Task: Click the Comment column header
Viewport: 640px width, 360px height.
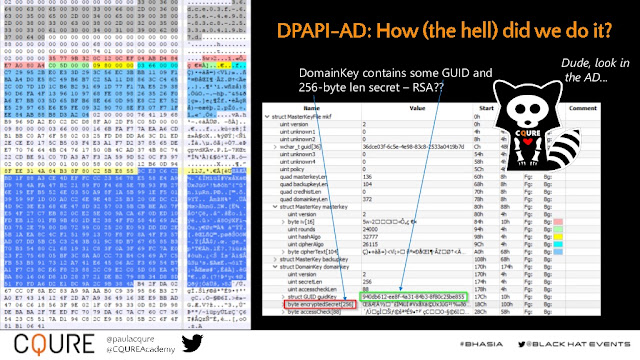Action: (x=583, y=108)
